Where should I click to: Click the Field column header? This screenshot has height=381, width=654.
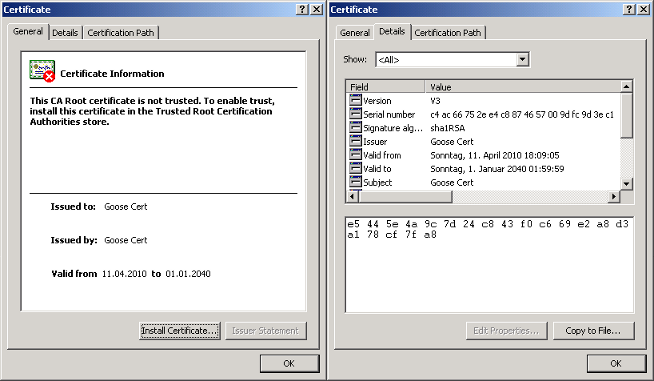click(385, 87)
